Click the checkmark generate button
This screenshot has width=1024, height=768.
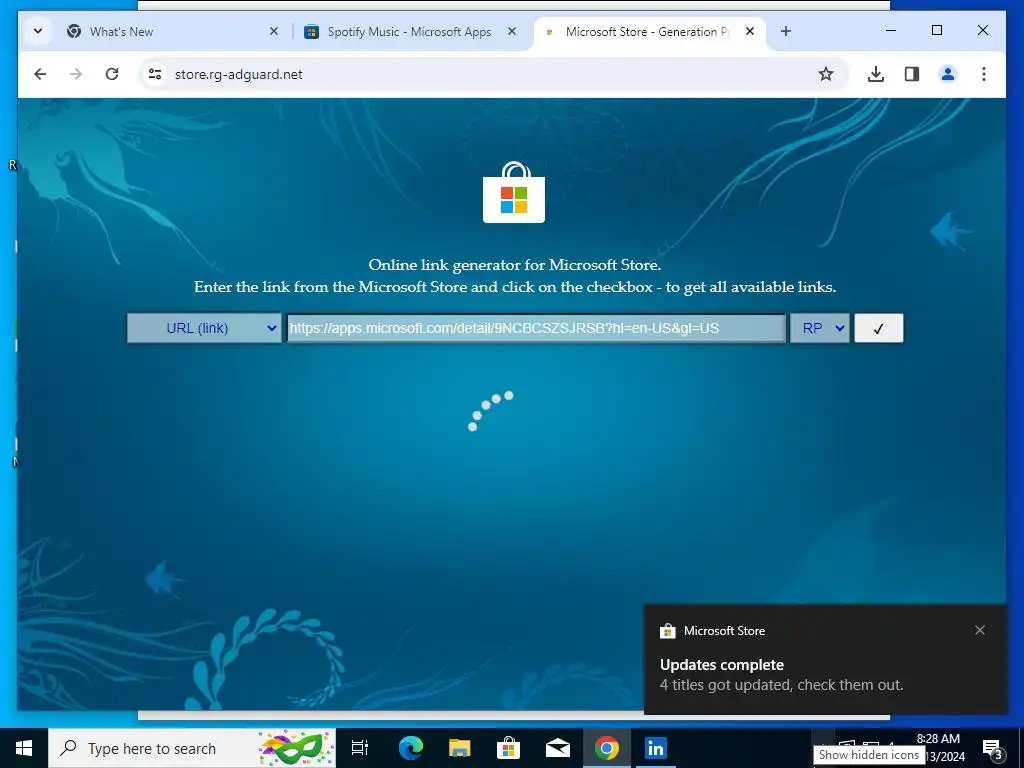(878, 328)
